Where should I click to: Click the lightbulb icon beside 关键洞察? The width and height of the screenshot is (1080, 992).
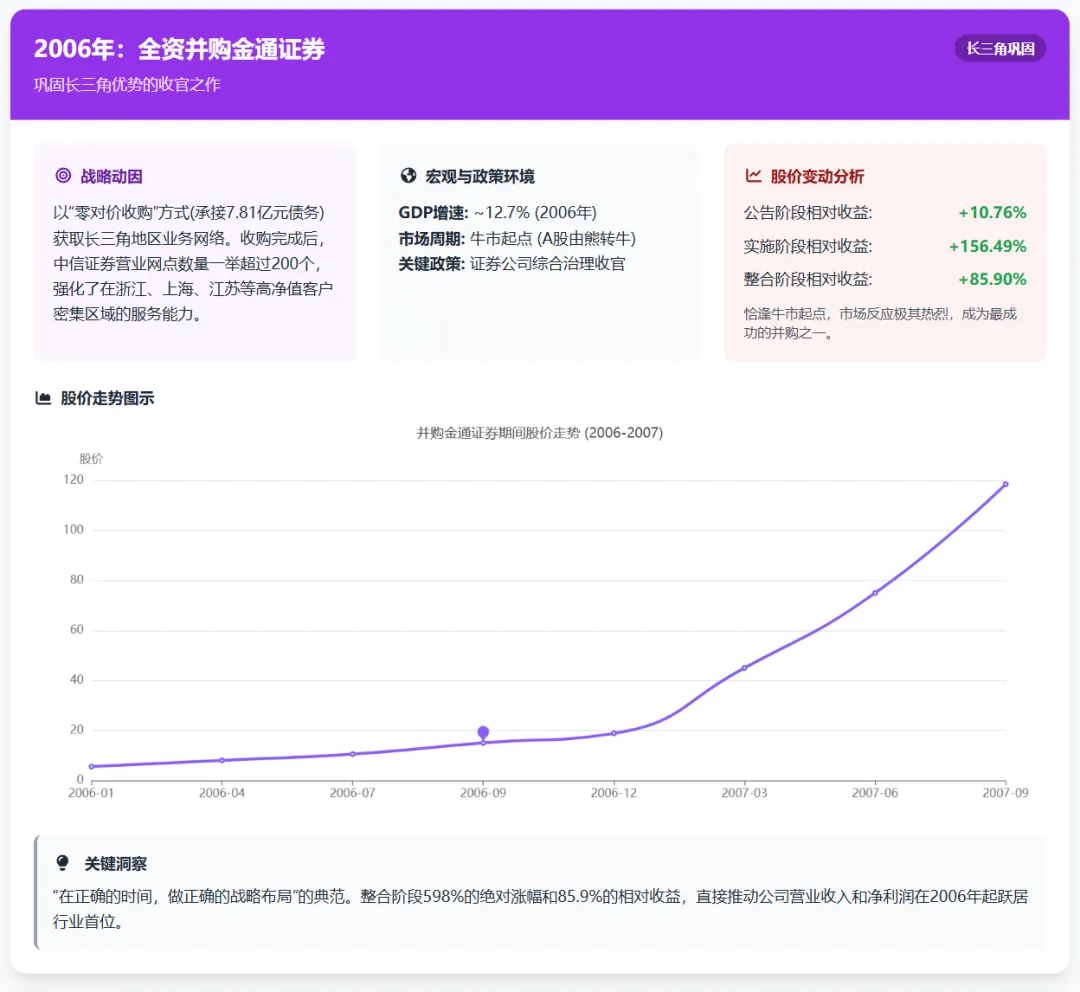[x=62, y=862]
